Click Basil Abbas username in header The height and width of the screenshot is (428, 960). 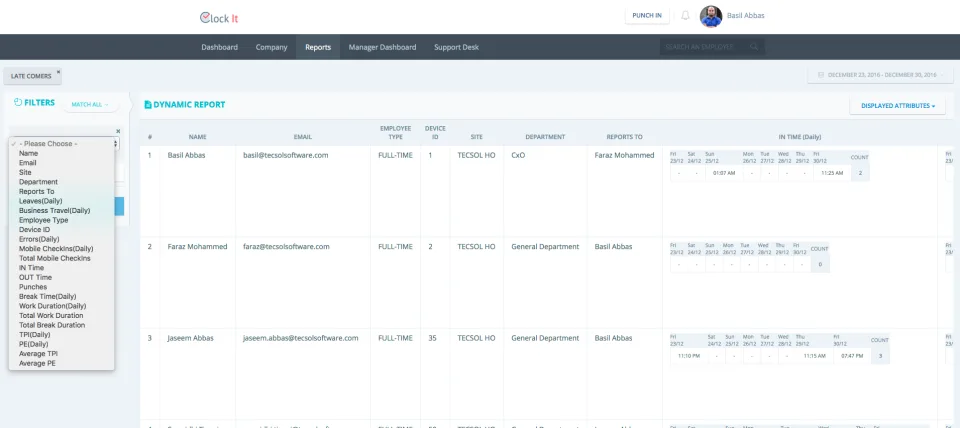point(746,16)
